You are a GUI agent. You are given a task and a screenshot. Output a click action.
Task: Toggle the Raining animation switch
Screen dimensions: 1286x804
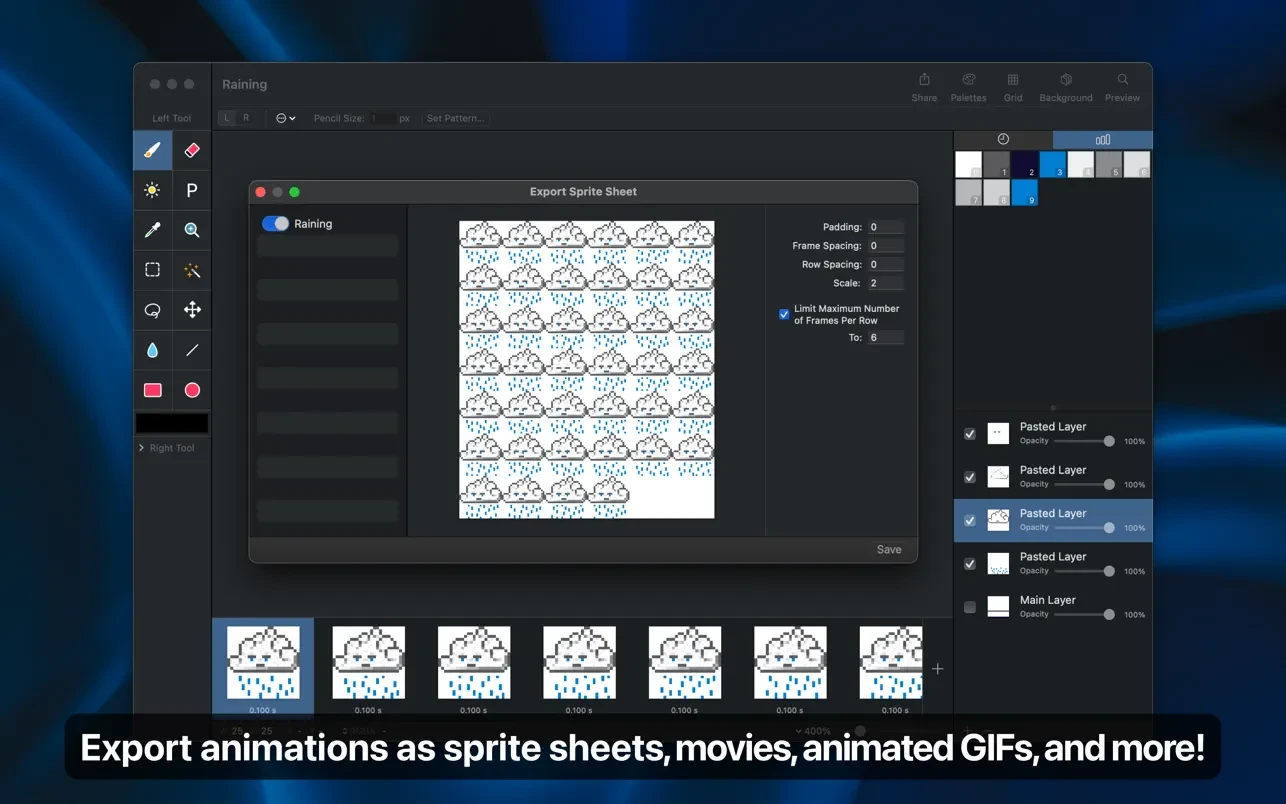click(275, 224)
